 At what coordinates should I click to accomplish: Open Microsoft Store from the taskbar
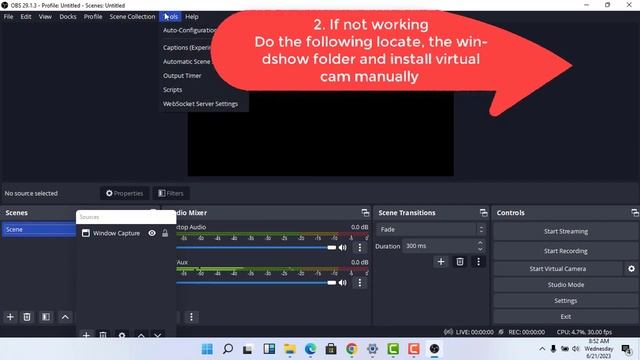[331, 349]
